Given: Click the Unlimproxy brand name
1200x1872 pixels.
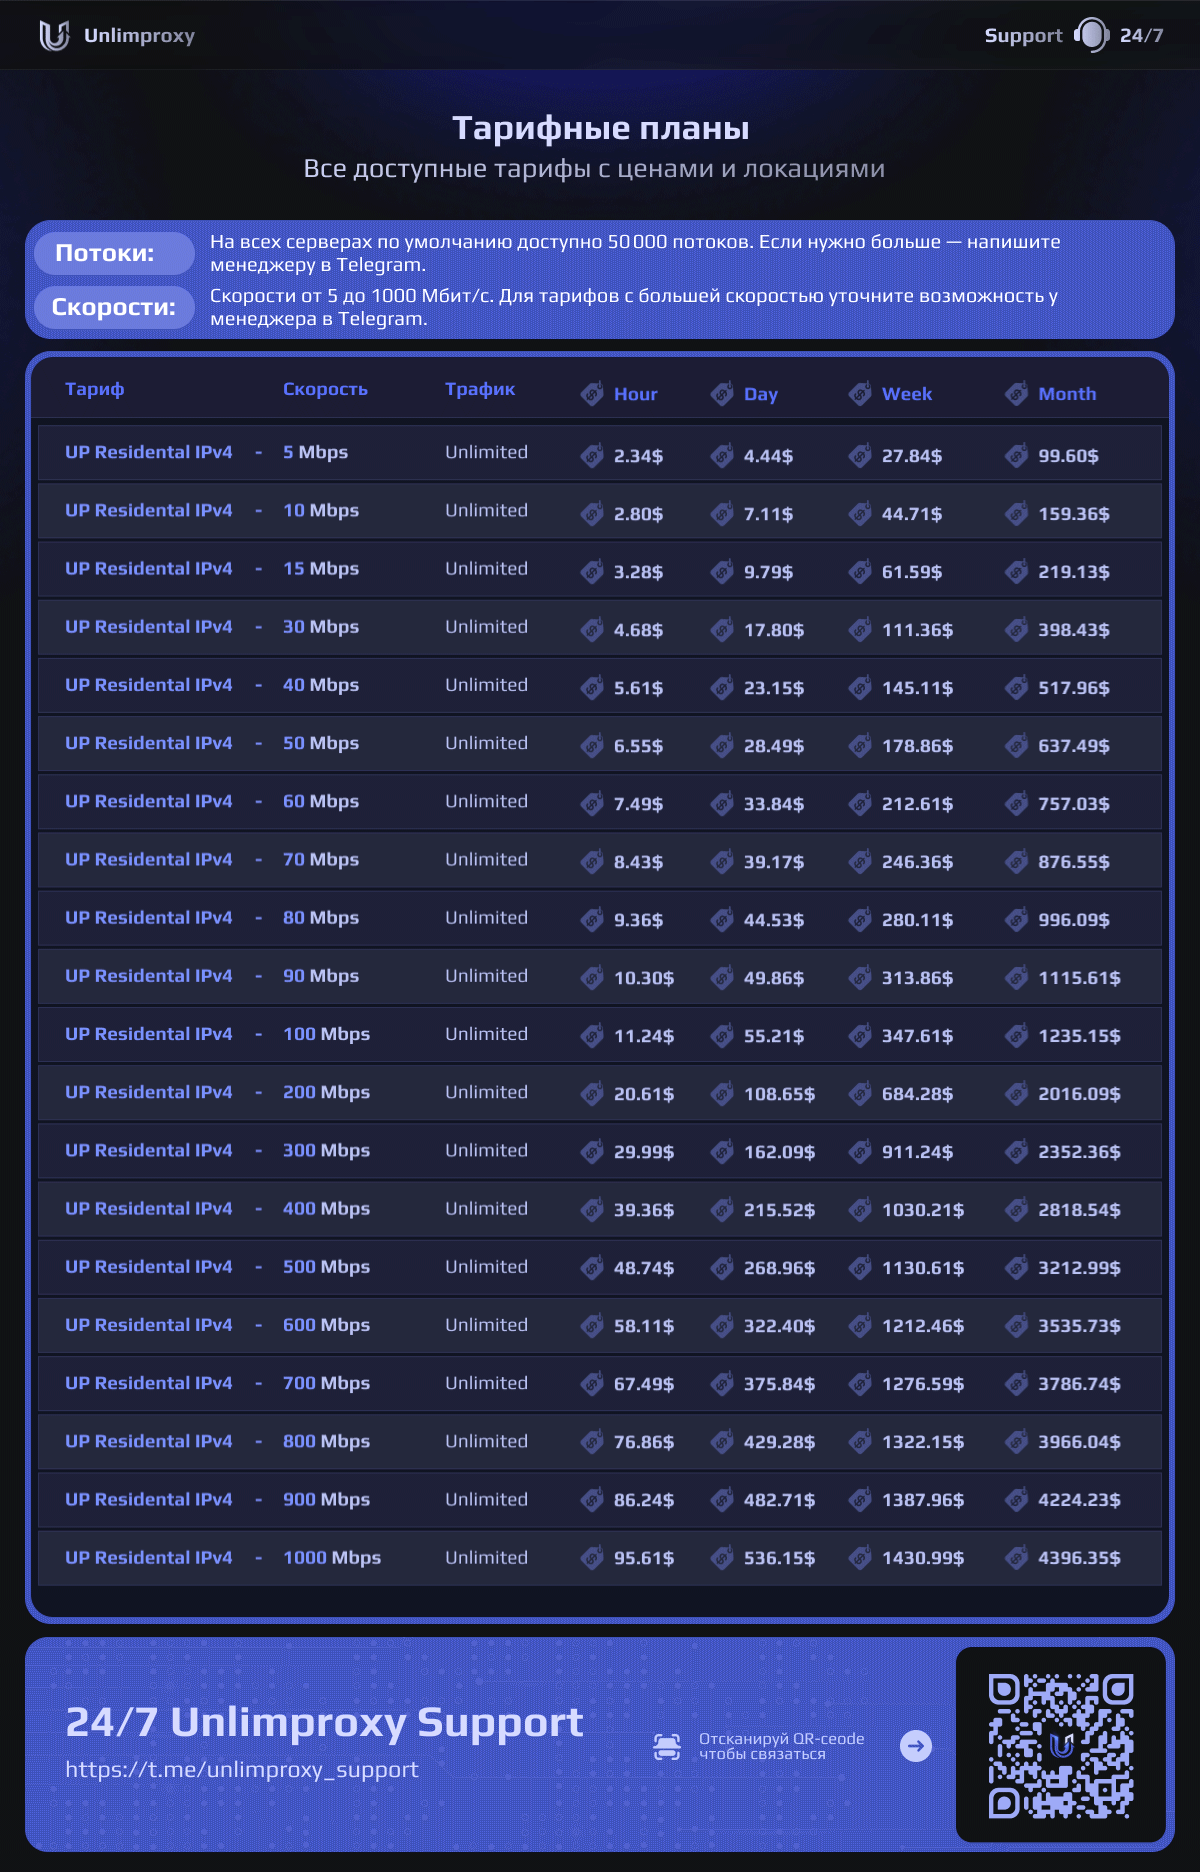Looking at the screenshot, I should 139,36.
